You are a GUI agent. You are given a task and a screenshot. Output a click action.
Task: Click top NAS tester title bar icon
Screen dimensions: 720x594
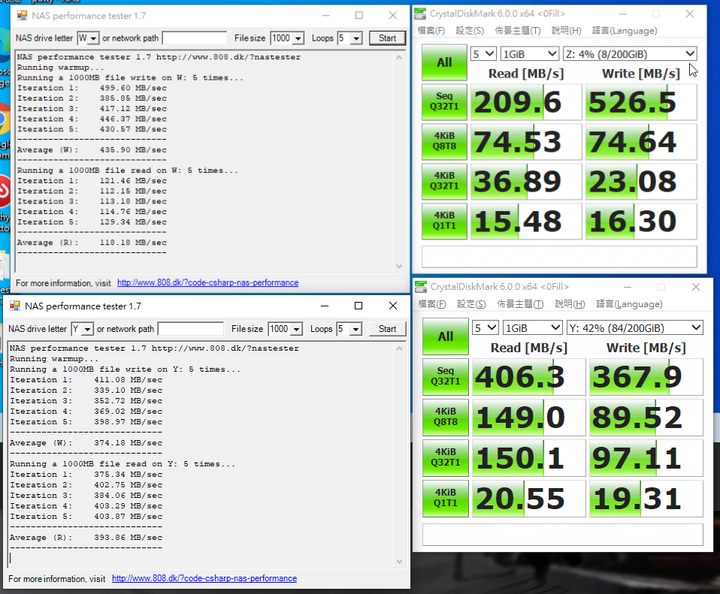point(22,16)
